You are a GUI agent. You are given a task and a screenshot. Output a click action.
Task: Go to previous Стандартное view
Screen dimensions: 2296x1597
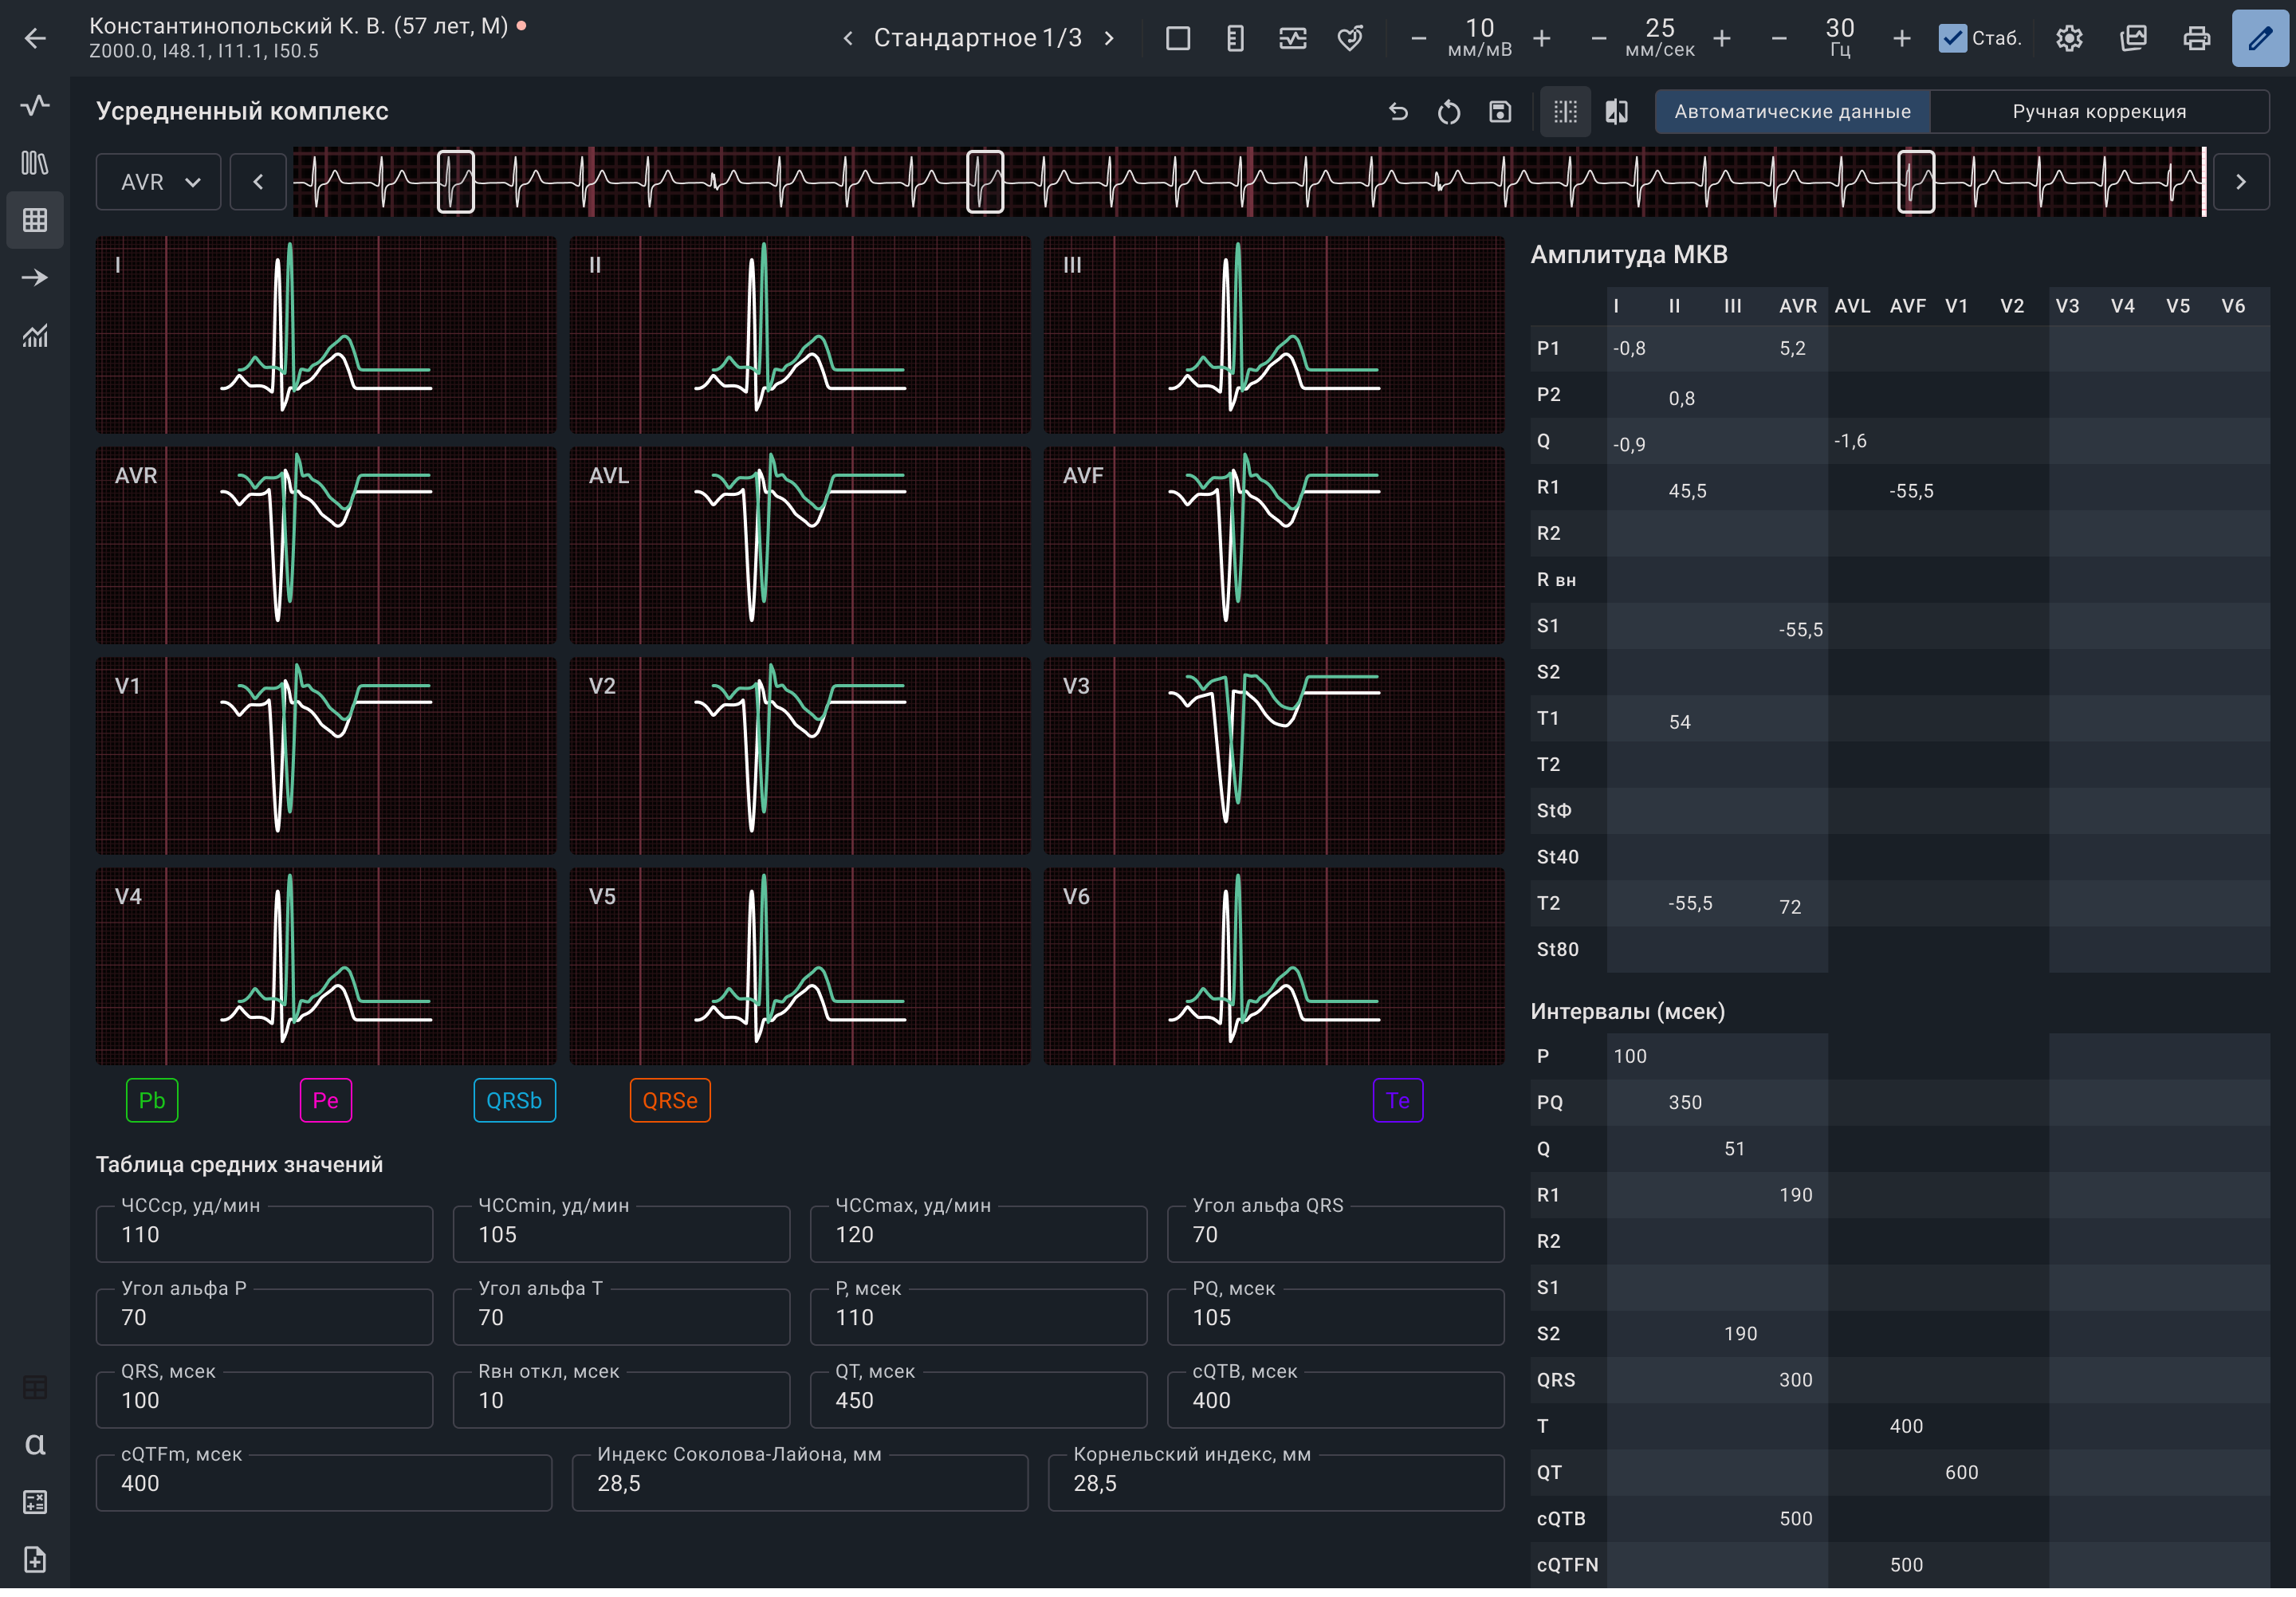pos(848,39)
